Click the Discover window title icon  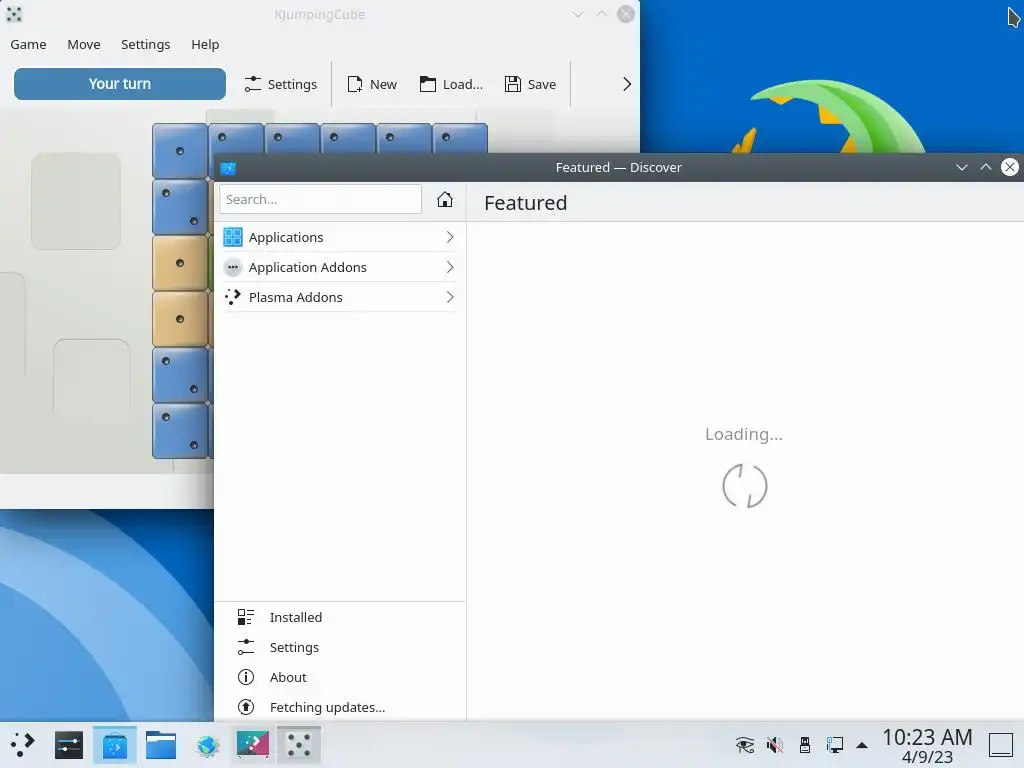point(228,168)
